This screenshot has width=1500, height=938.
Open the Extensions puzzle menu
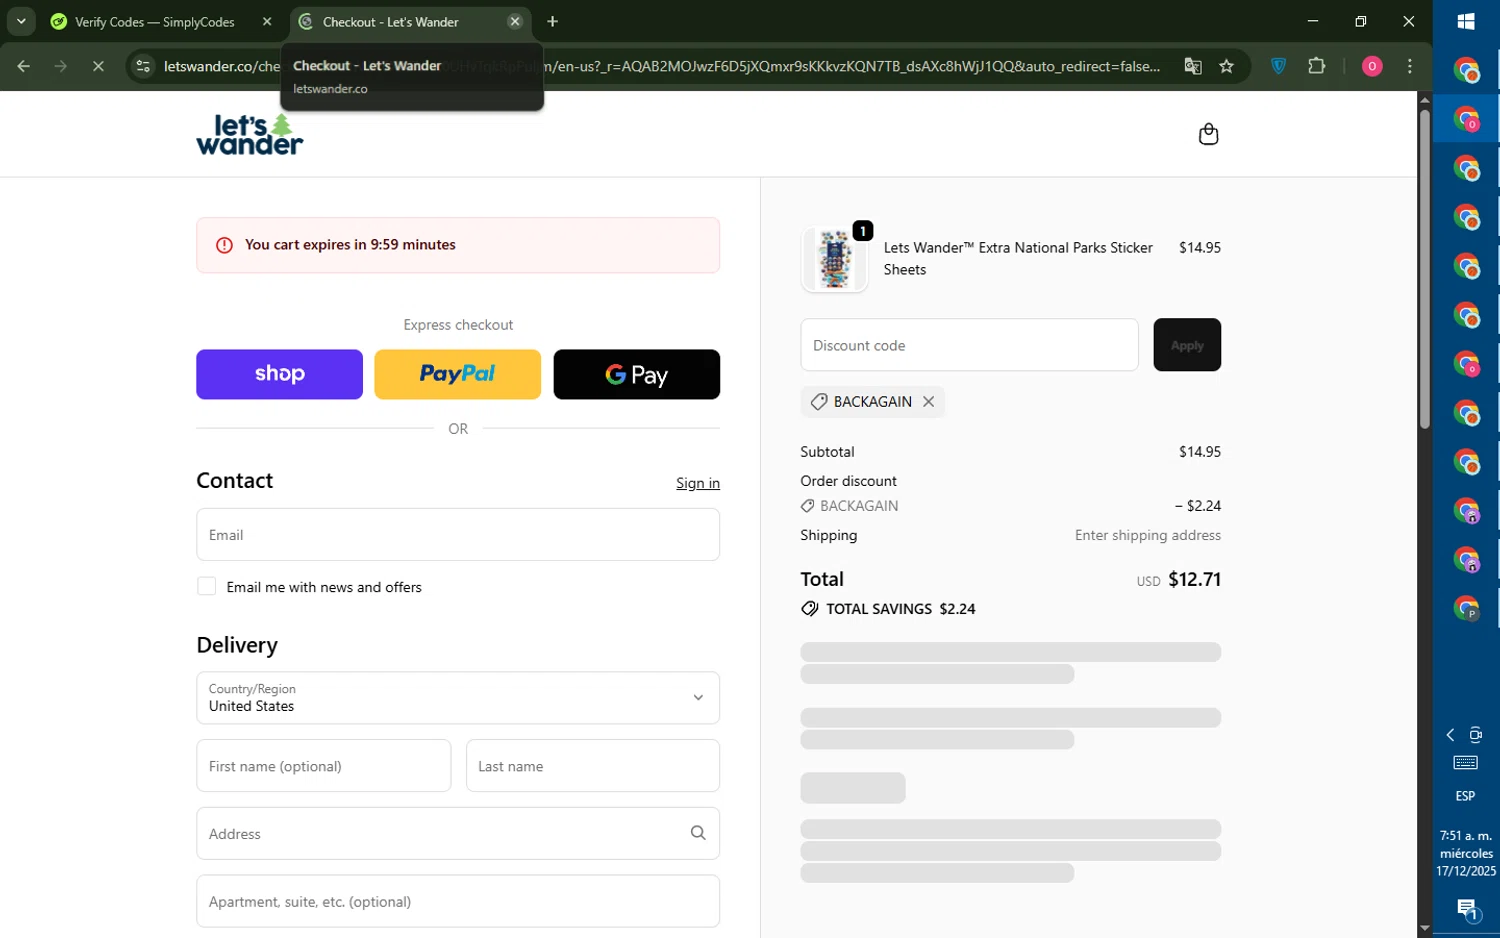click(1316, 66)
